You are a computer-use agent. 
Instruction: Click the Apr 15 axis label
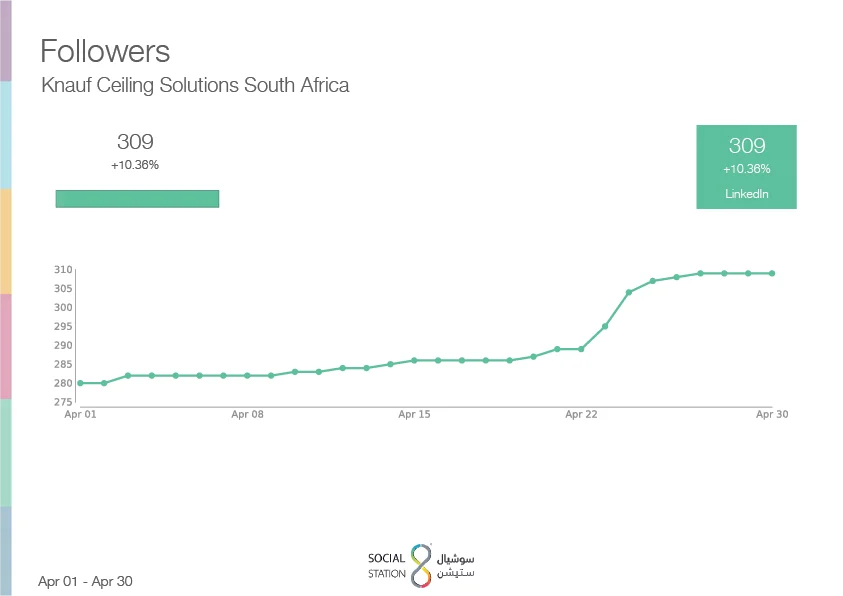pyautogui.click(x=414, y=413)
